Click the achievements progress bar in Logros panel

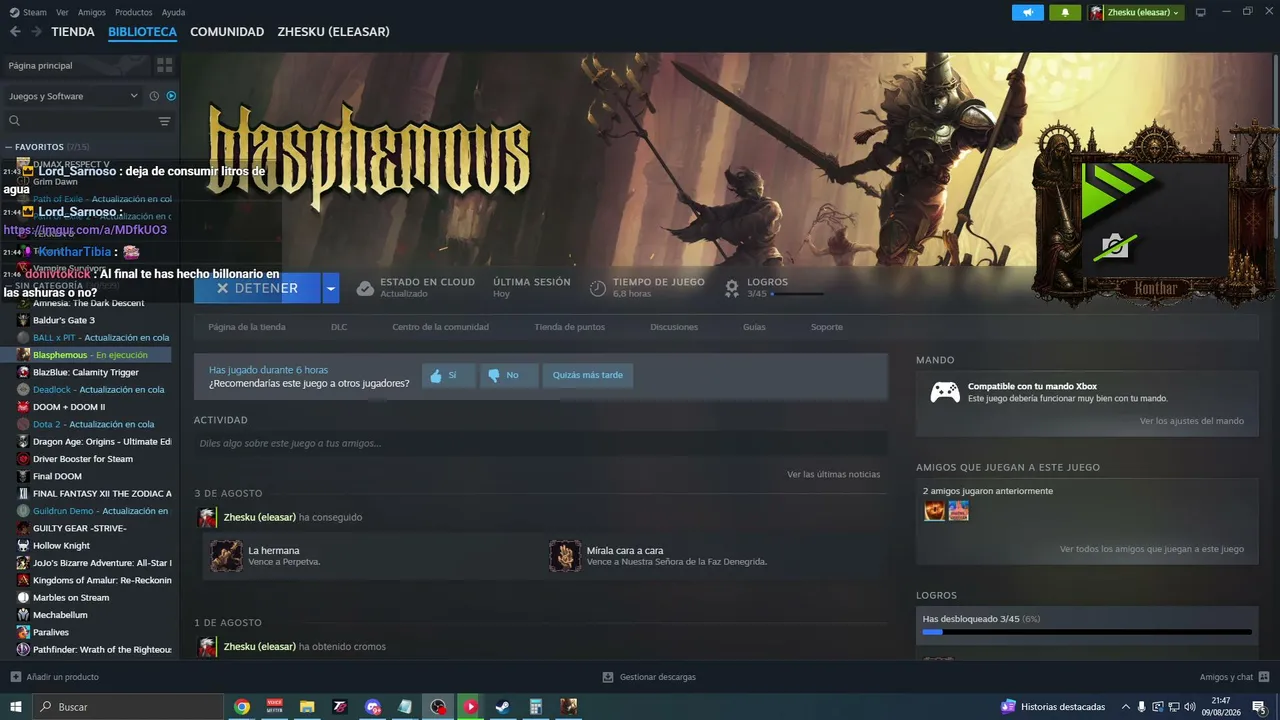click(x=1087, y=632)
